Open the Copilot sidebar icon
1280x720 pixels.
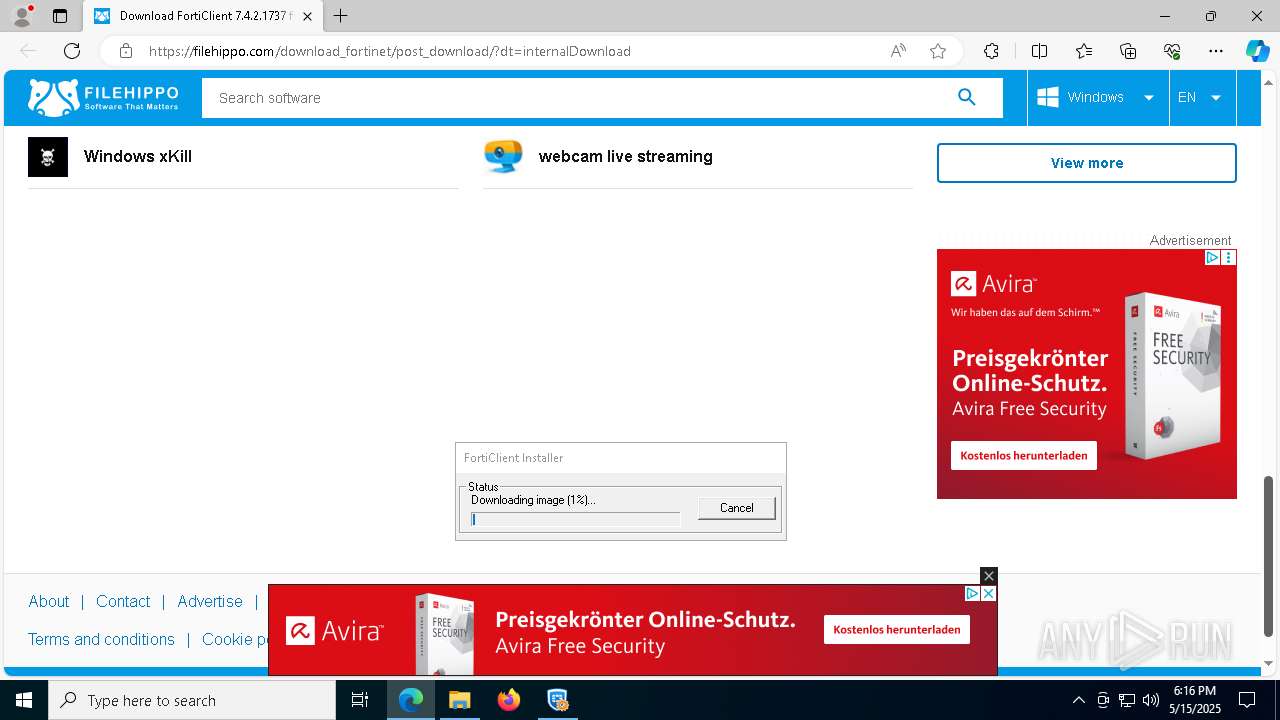(x=1257, y=51)
